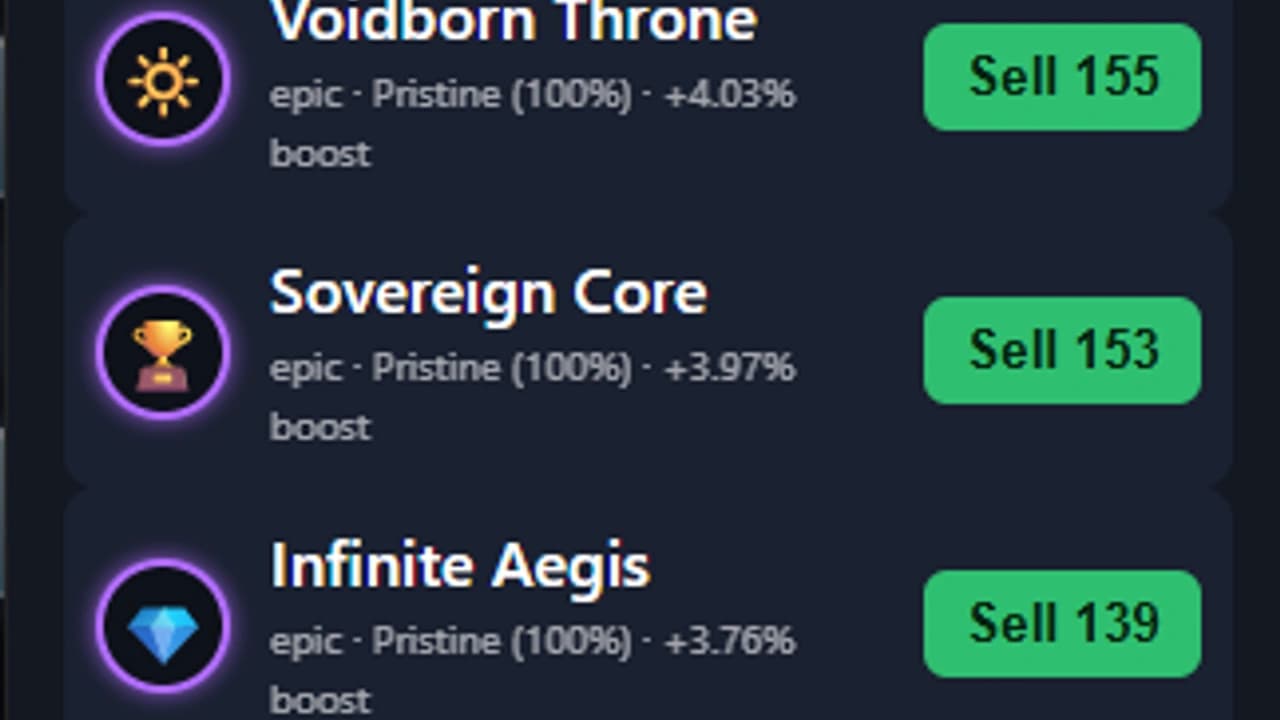Click the word 'boost' under Sovereign Core
This screenshot has height=720, width=1280.
click(x=320, y=426)
